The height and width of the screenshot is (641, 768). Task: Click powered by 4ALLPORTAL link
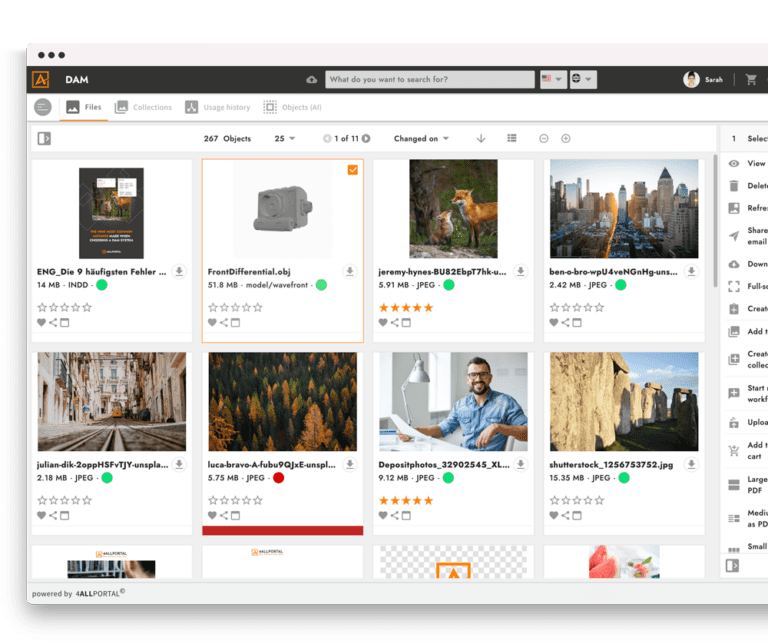78,593
